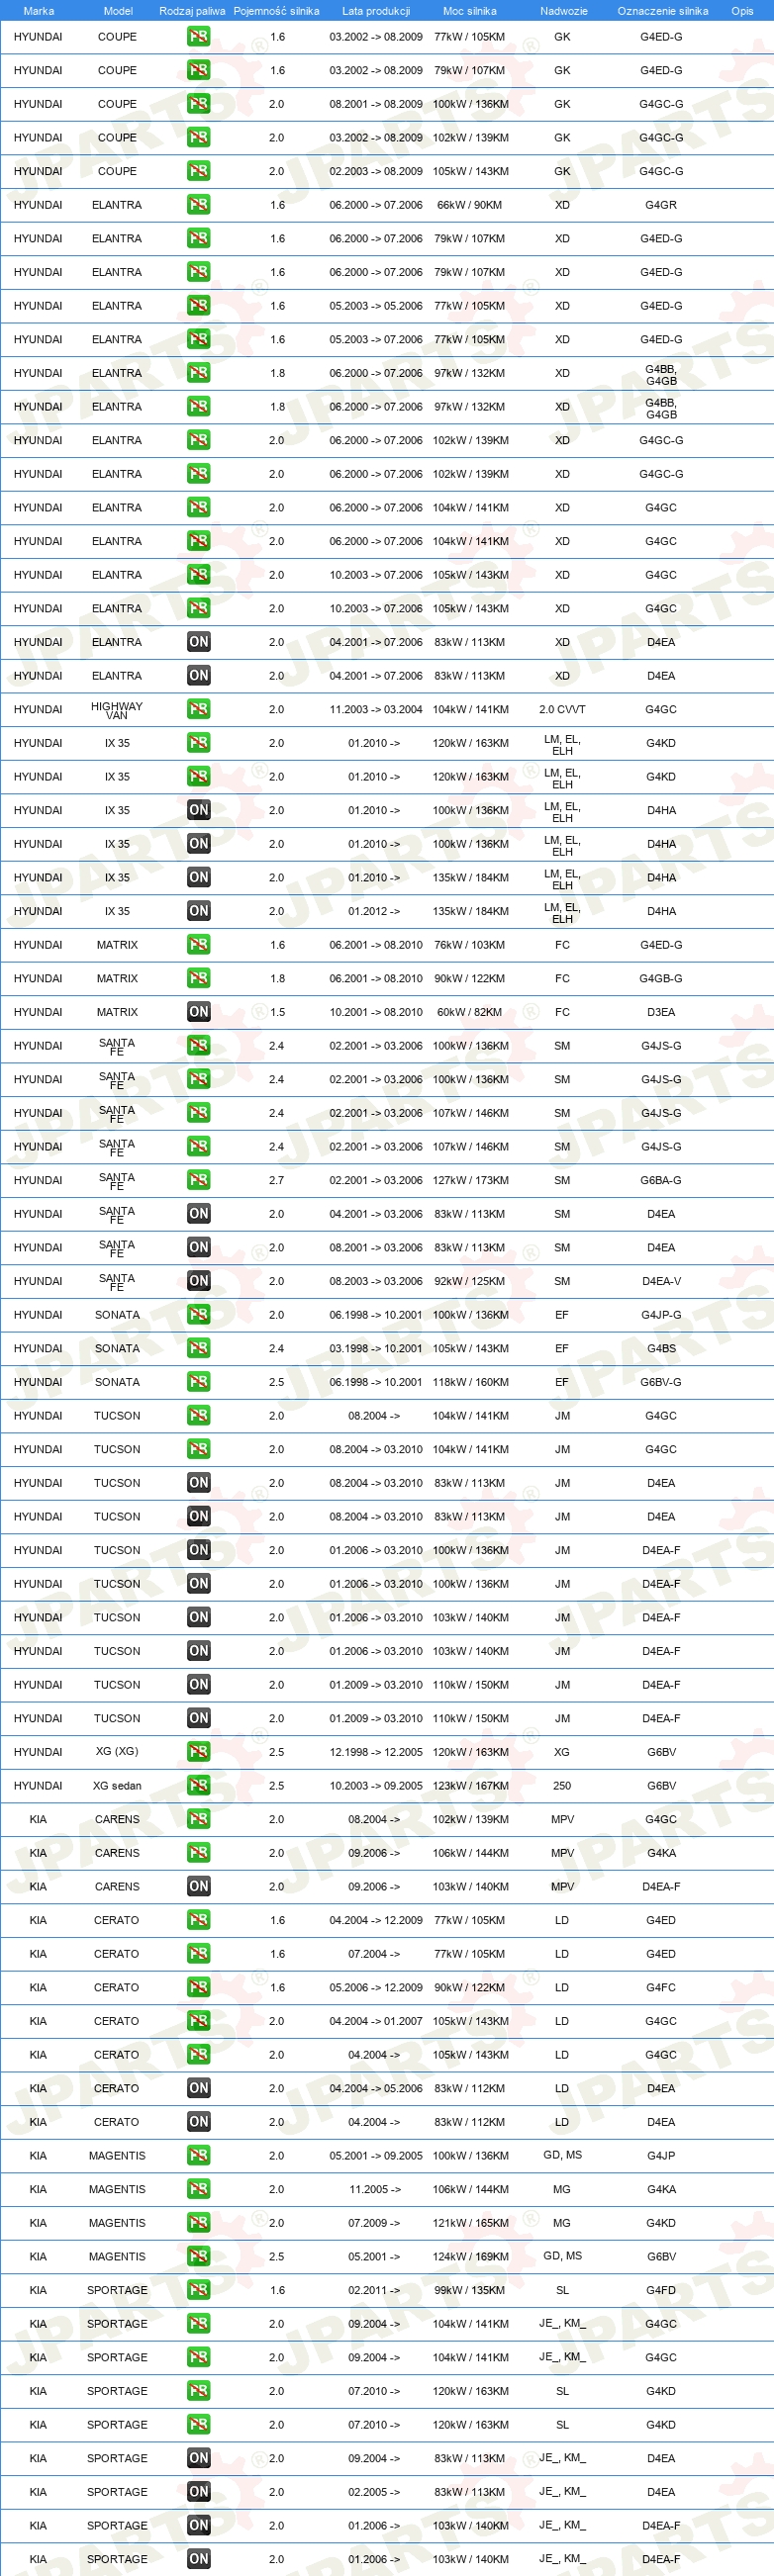Click petrol icon for COUPE 100kW / 136KM row

tap(198, 104)
